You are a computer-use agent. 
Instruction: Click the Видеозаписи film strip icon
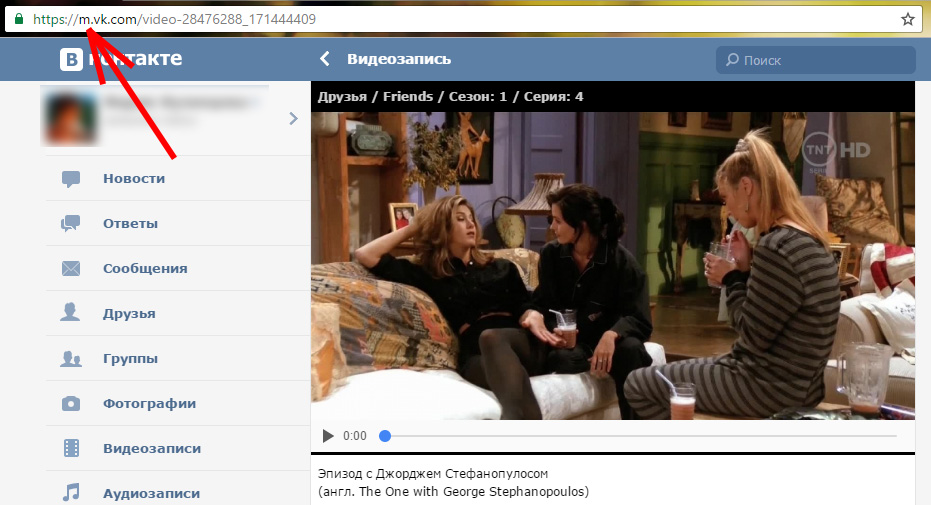point(71,449)
